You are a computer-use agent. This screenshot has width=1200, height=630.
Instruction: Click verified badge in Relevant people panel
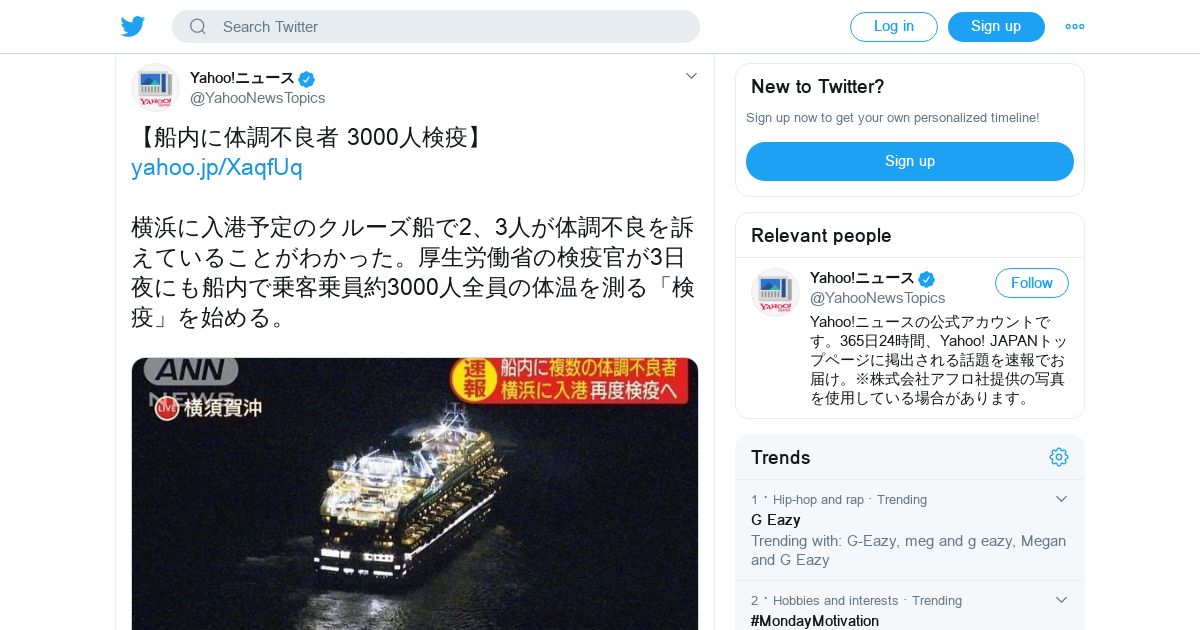click(927, 279)
